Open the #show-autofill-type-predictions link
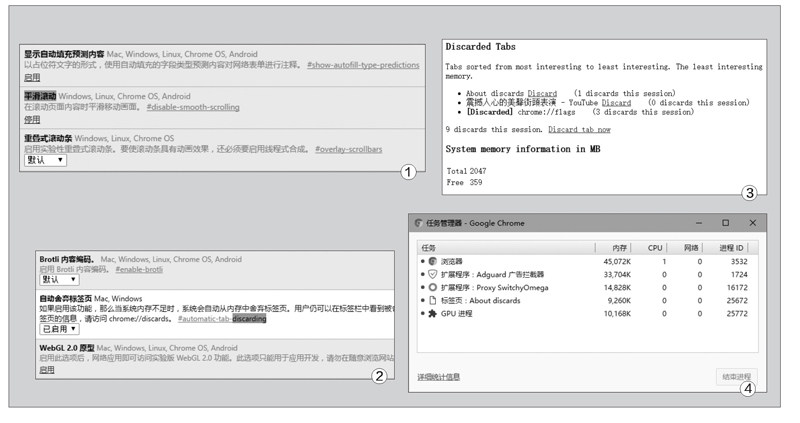The image size is (800, 423). (363, 65)
